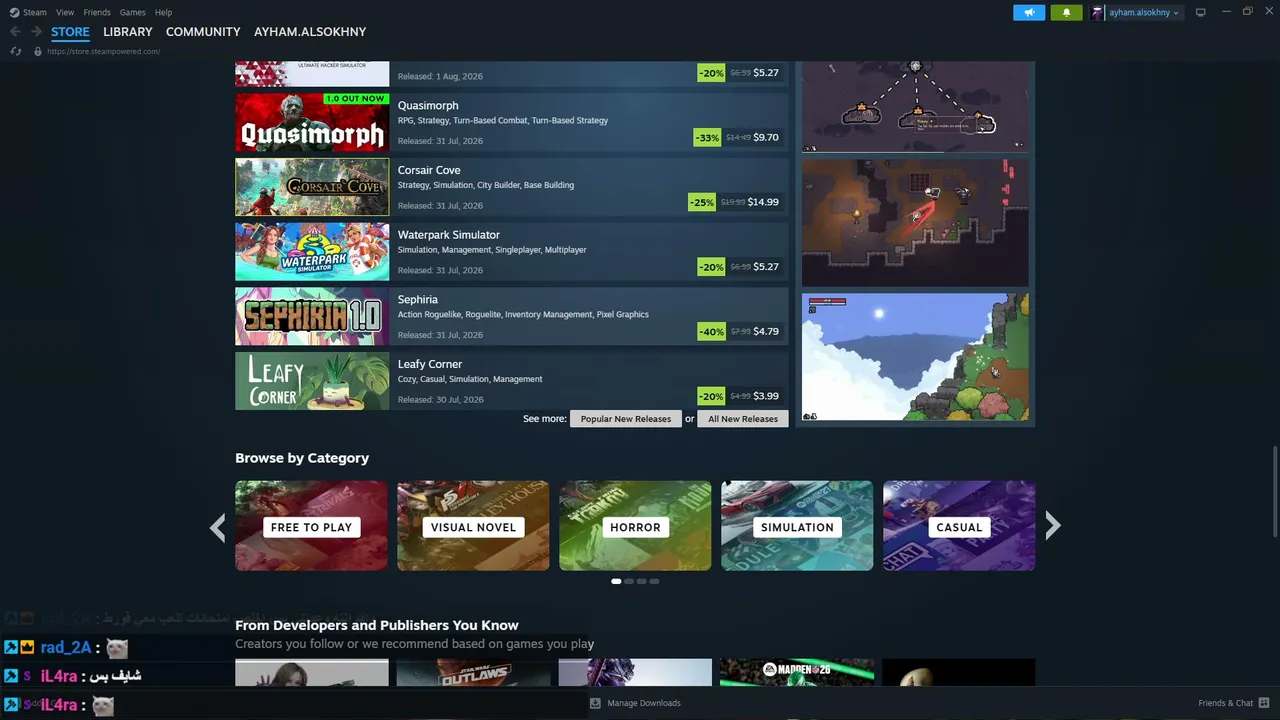This screenshot has height=720, width=1280.
Task: Click the $4.79 price for Sephiria
Action: pyautogui.click(x=766, y=331)
